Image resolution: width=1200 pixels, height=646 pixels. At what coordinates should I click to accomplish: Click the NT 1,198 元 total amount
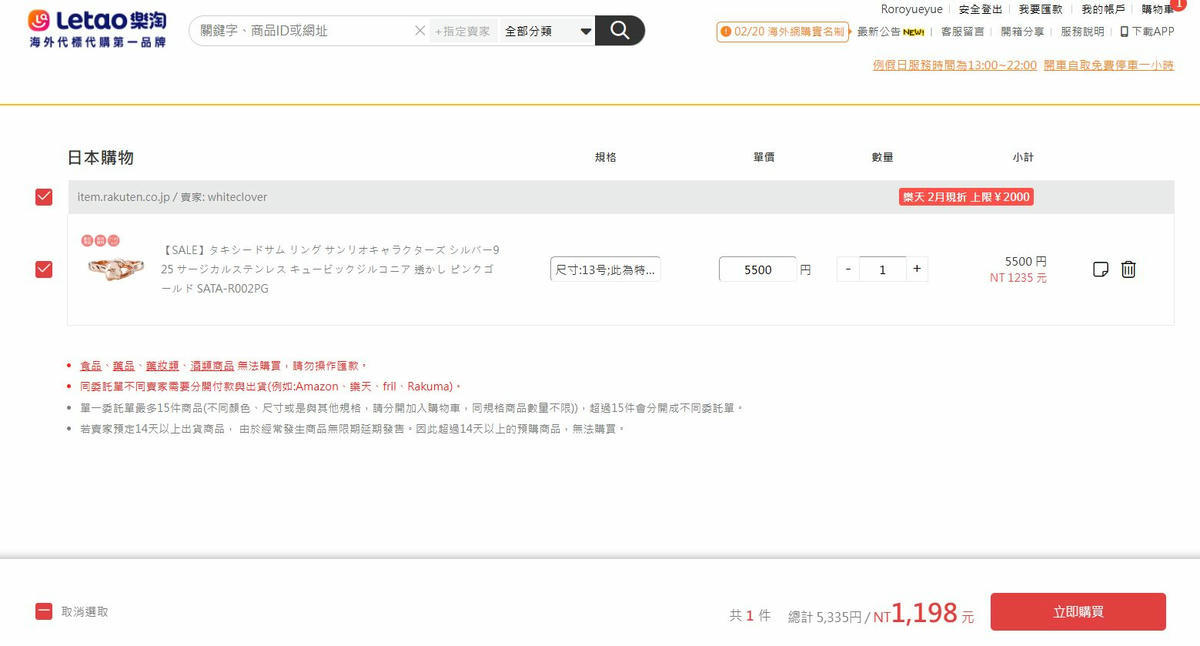(923, 613)
